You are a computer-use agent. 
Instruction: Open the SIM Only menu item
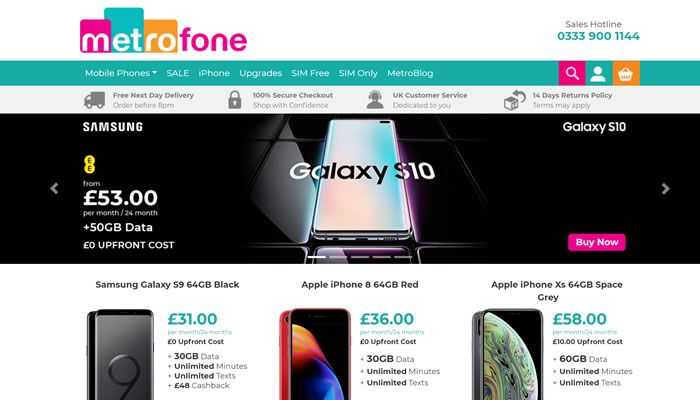[x=358, y=73]
